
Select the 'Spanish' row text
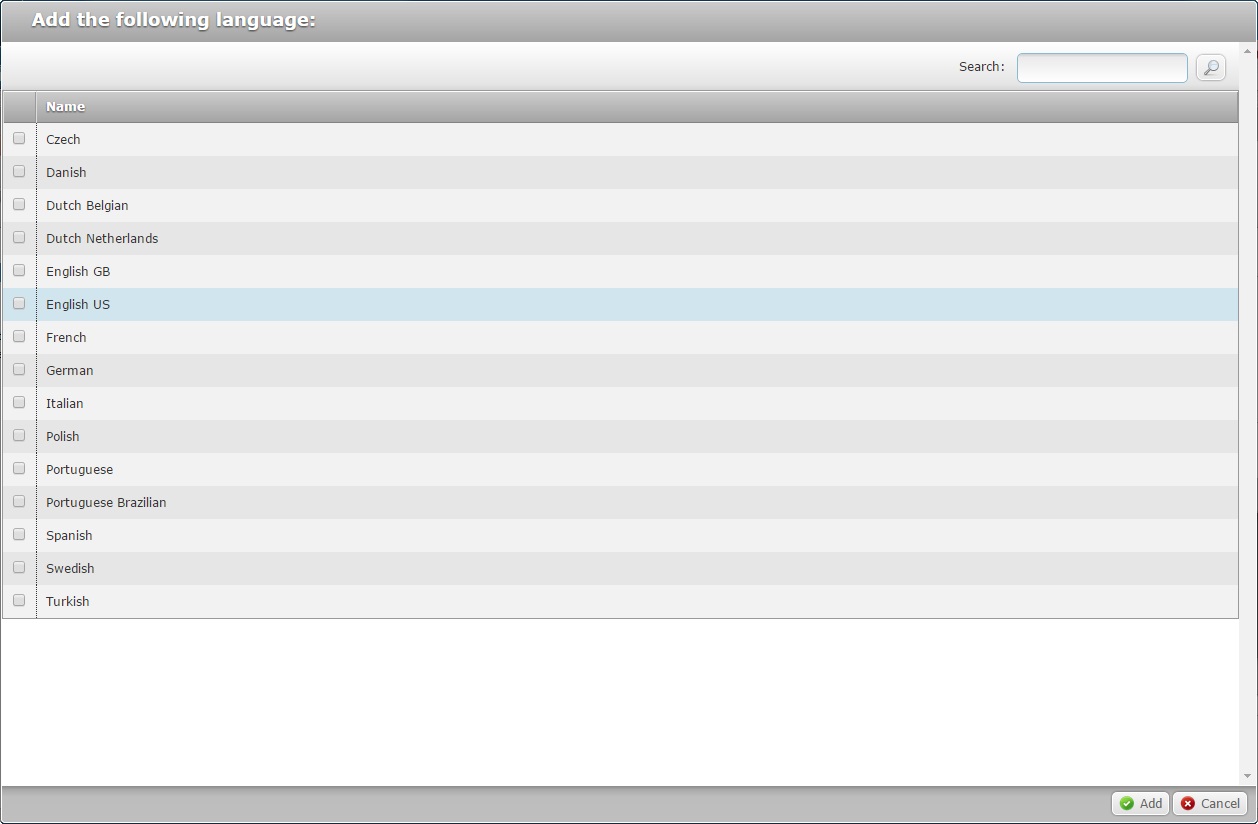coord(69,536)
